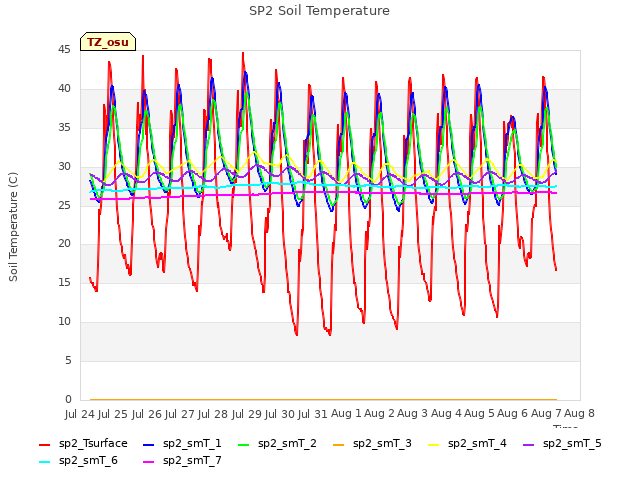
Task: Click the Aug 6 x-axis tick label
Action: pyautogui.click(x=513, y=414)
